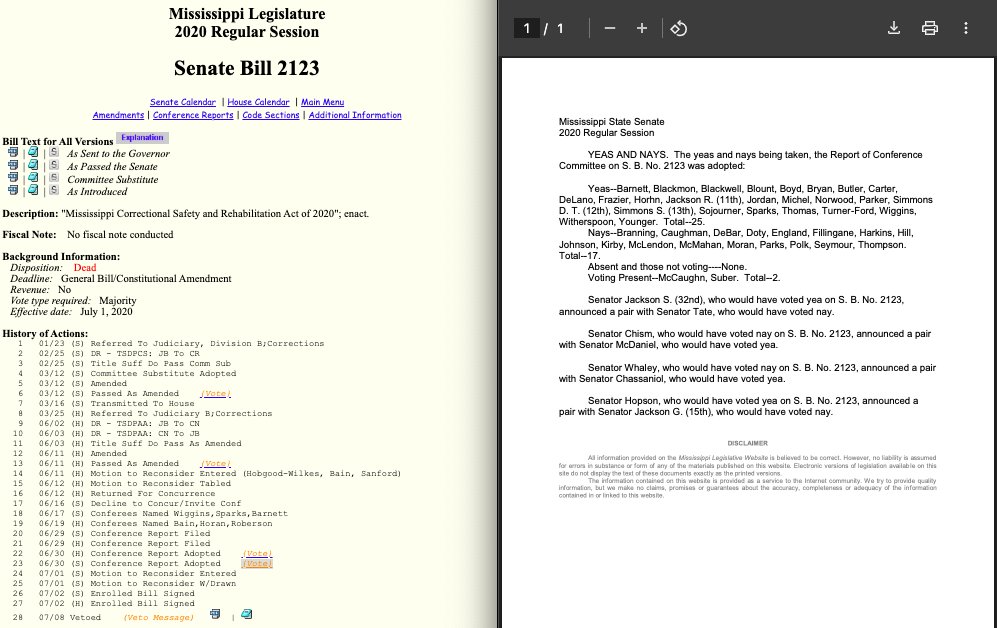Click the 'DISCLAIMER' heading in the PDF

pos(748,443)
